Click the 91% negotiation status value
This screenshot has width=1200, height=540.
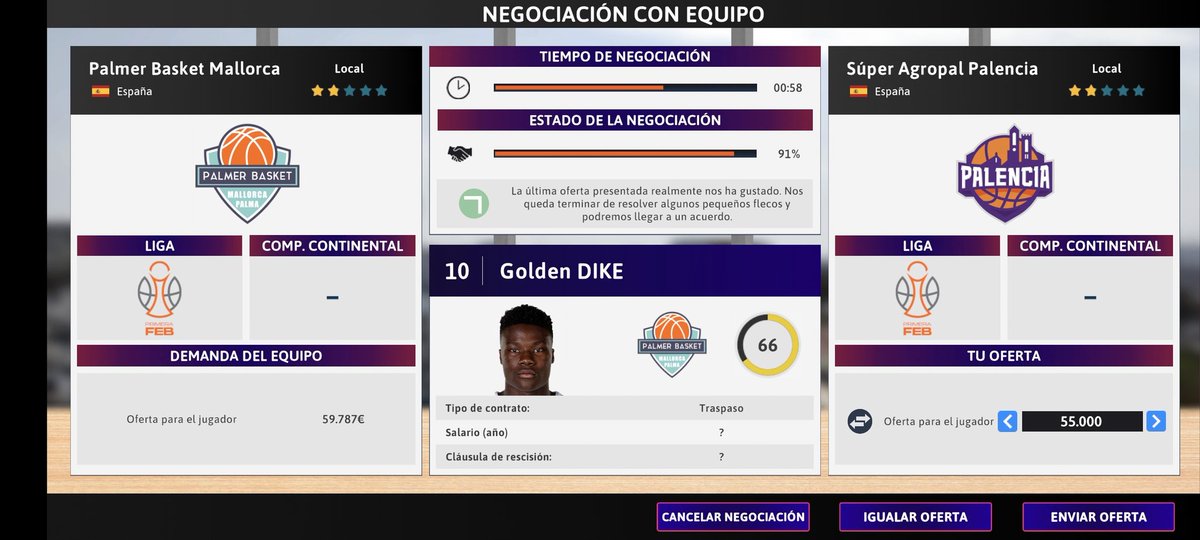coord(789,154)
